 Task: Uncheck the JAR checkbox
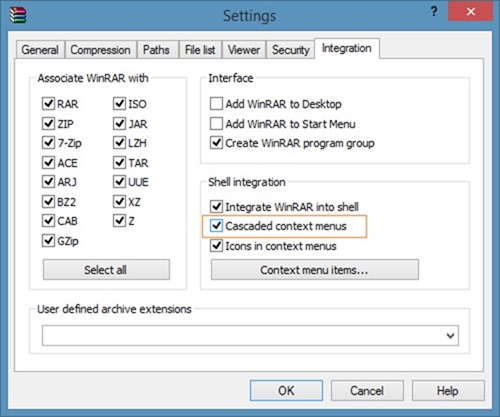119,124
